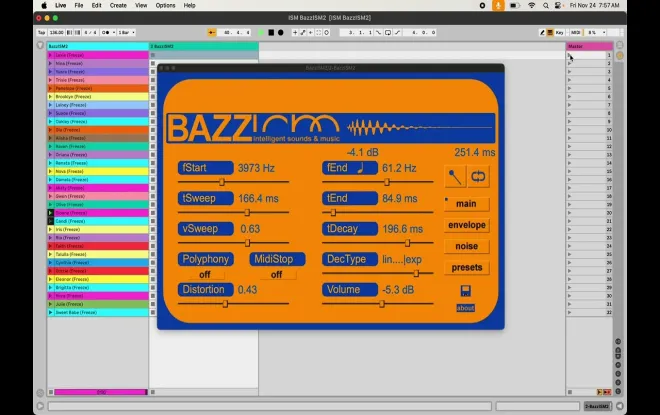Click the tDecay slider handle
This screenshot has height=415, width=660.
click(407, 243)
